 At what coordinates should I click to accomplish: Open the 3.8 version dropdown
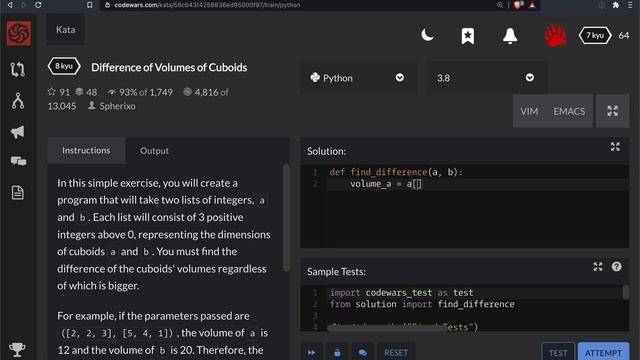click(x=486, y=78)
